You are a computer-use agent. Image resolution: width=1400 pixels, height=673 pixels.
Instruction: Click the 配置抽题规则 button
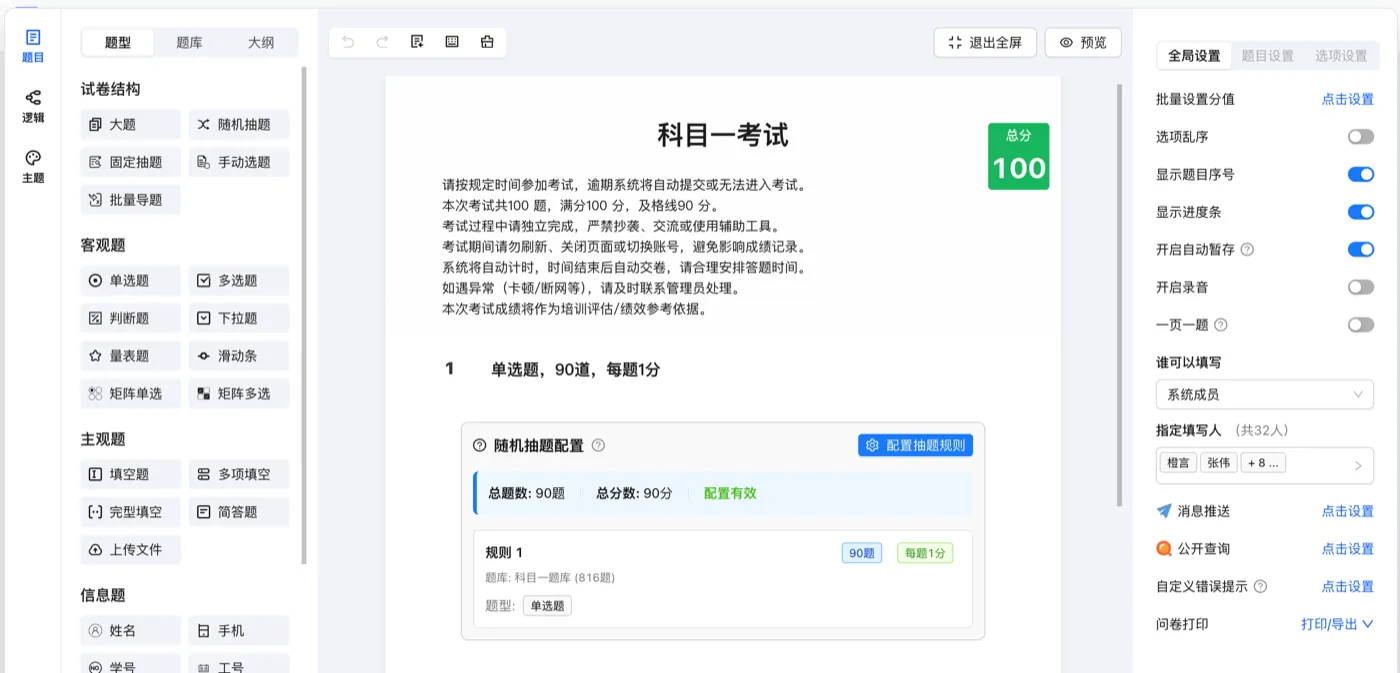pyautogui.click(x=915, y=446)
